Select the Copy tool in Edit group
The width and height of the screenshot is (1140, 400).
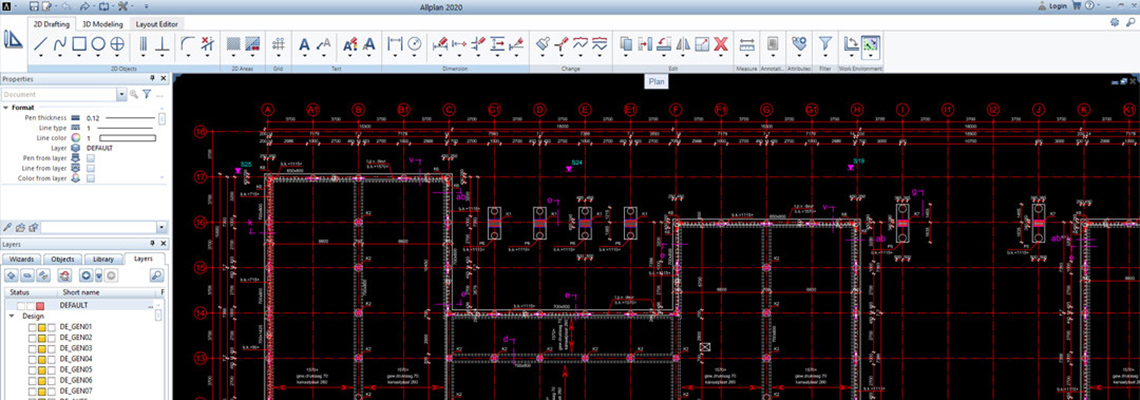(626, 44)
